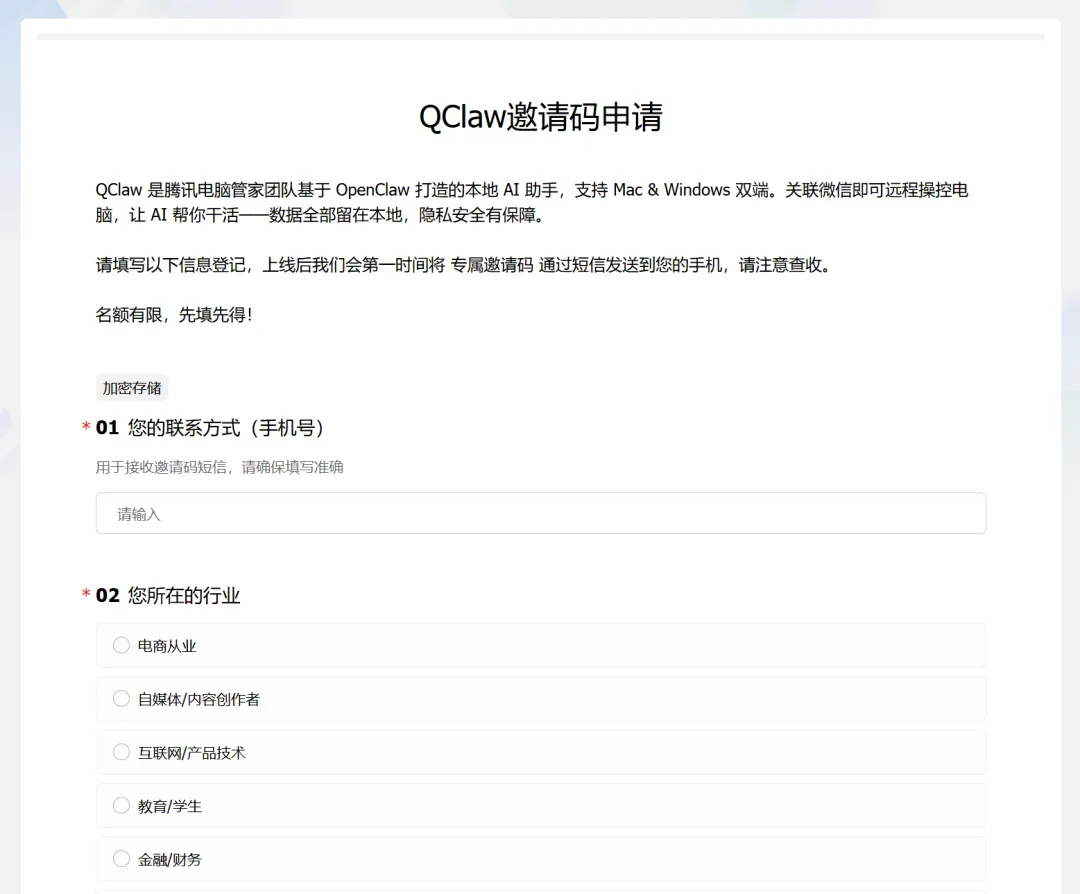This screenshot has width=1080, height=894.
Task: Click the hint 用于接收邀请码短信 text
Action: click(219, 467)
